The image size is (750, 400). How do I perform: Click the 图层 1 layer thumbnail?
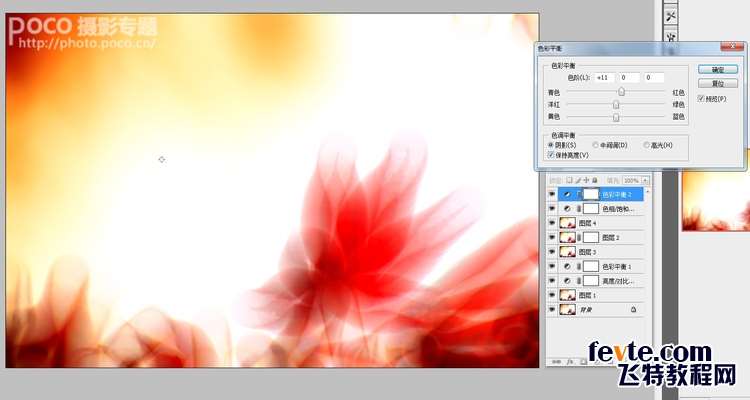point(568,295)
